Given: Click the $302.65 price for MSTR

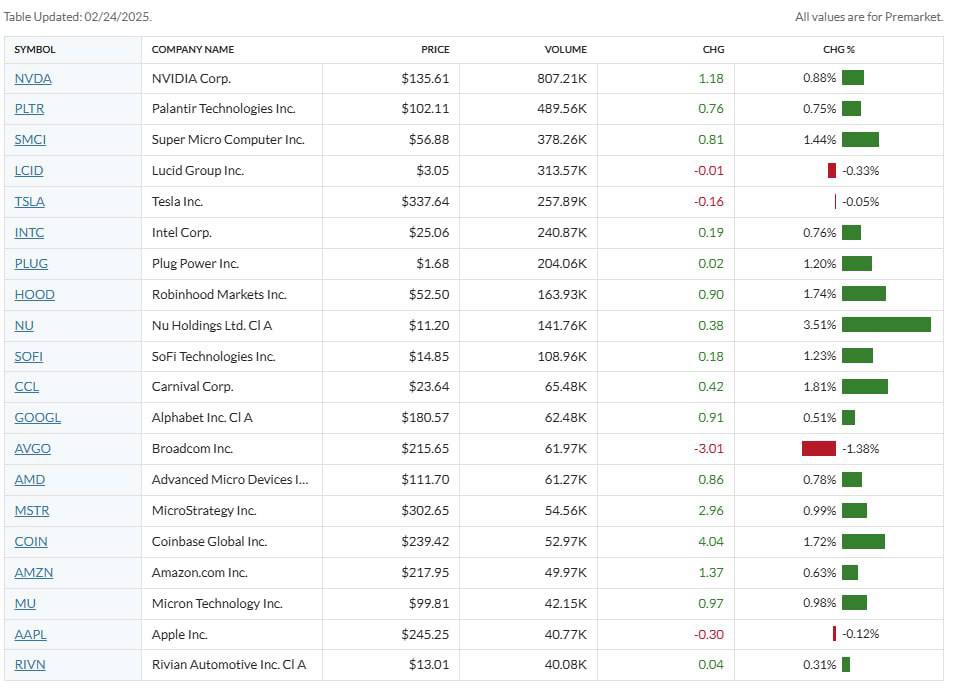Looking at the screenshot, I should click(425, 511).
